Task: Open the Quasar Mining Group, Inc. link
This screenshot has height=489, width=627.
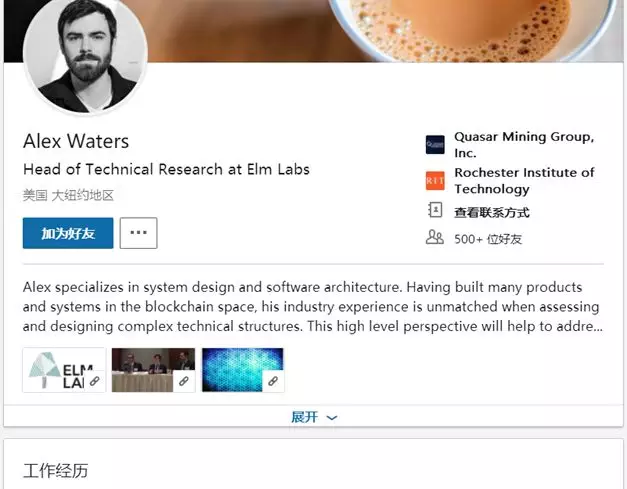Action: pyautogui.click(x=523, y=145)
